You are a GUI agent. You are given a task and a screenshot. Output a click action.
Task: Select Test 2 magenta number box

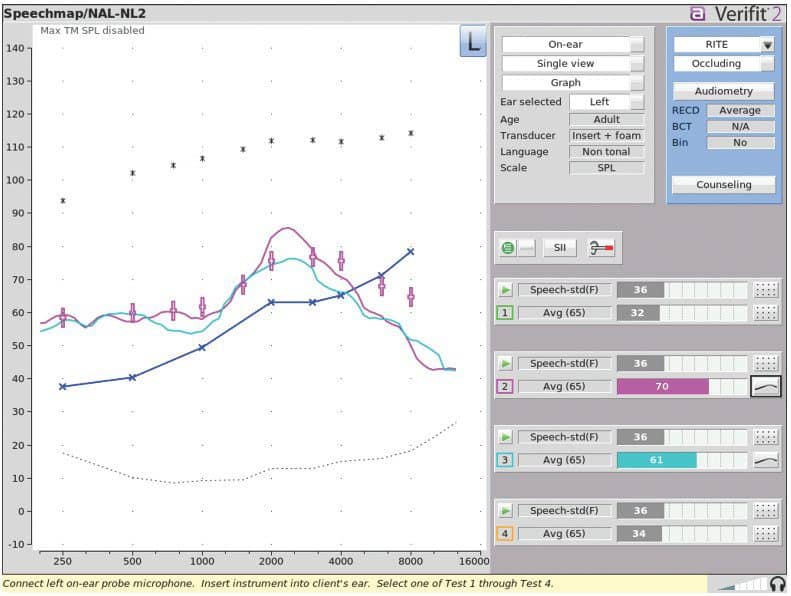[x=505, y=387]
